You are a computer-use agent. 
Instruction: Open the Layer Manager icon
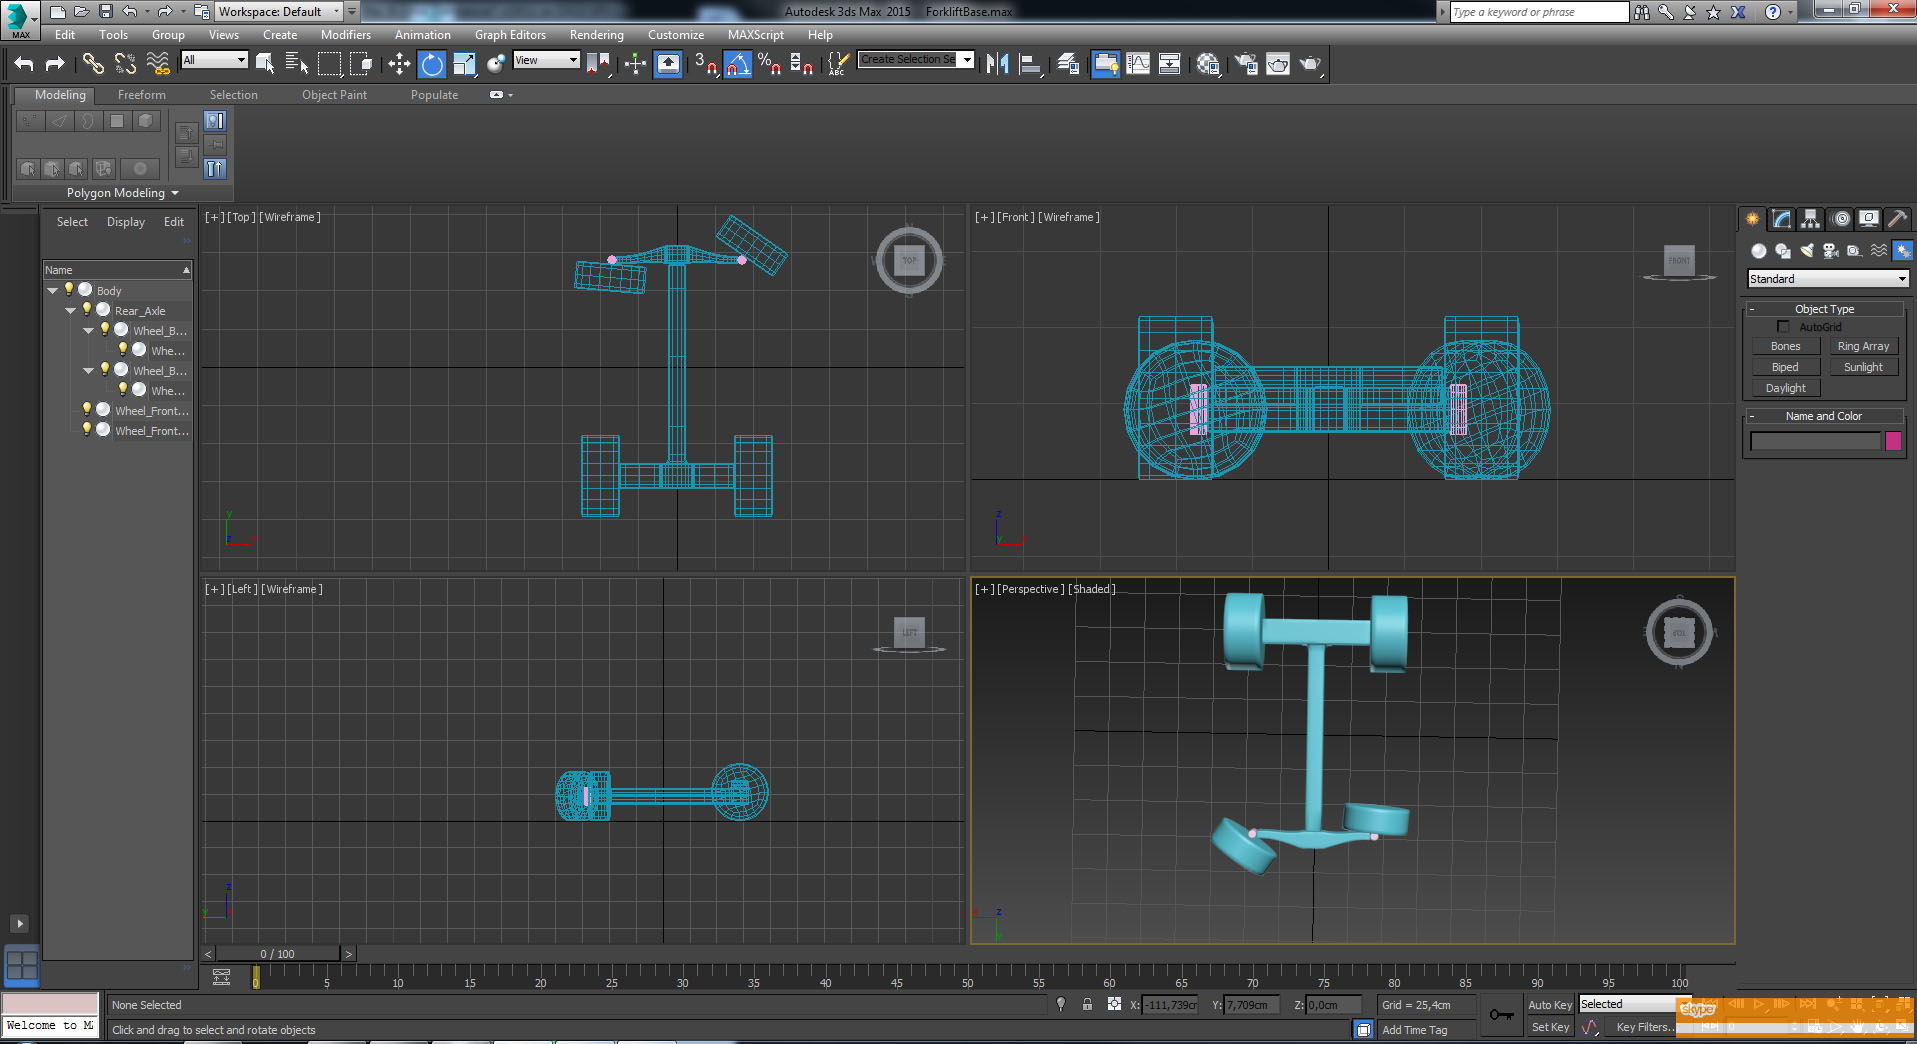tap(1068, 64)
